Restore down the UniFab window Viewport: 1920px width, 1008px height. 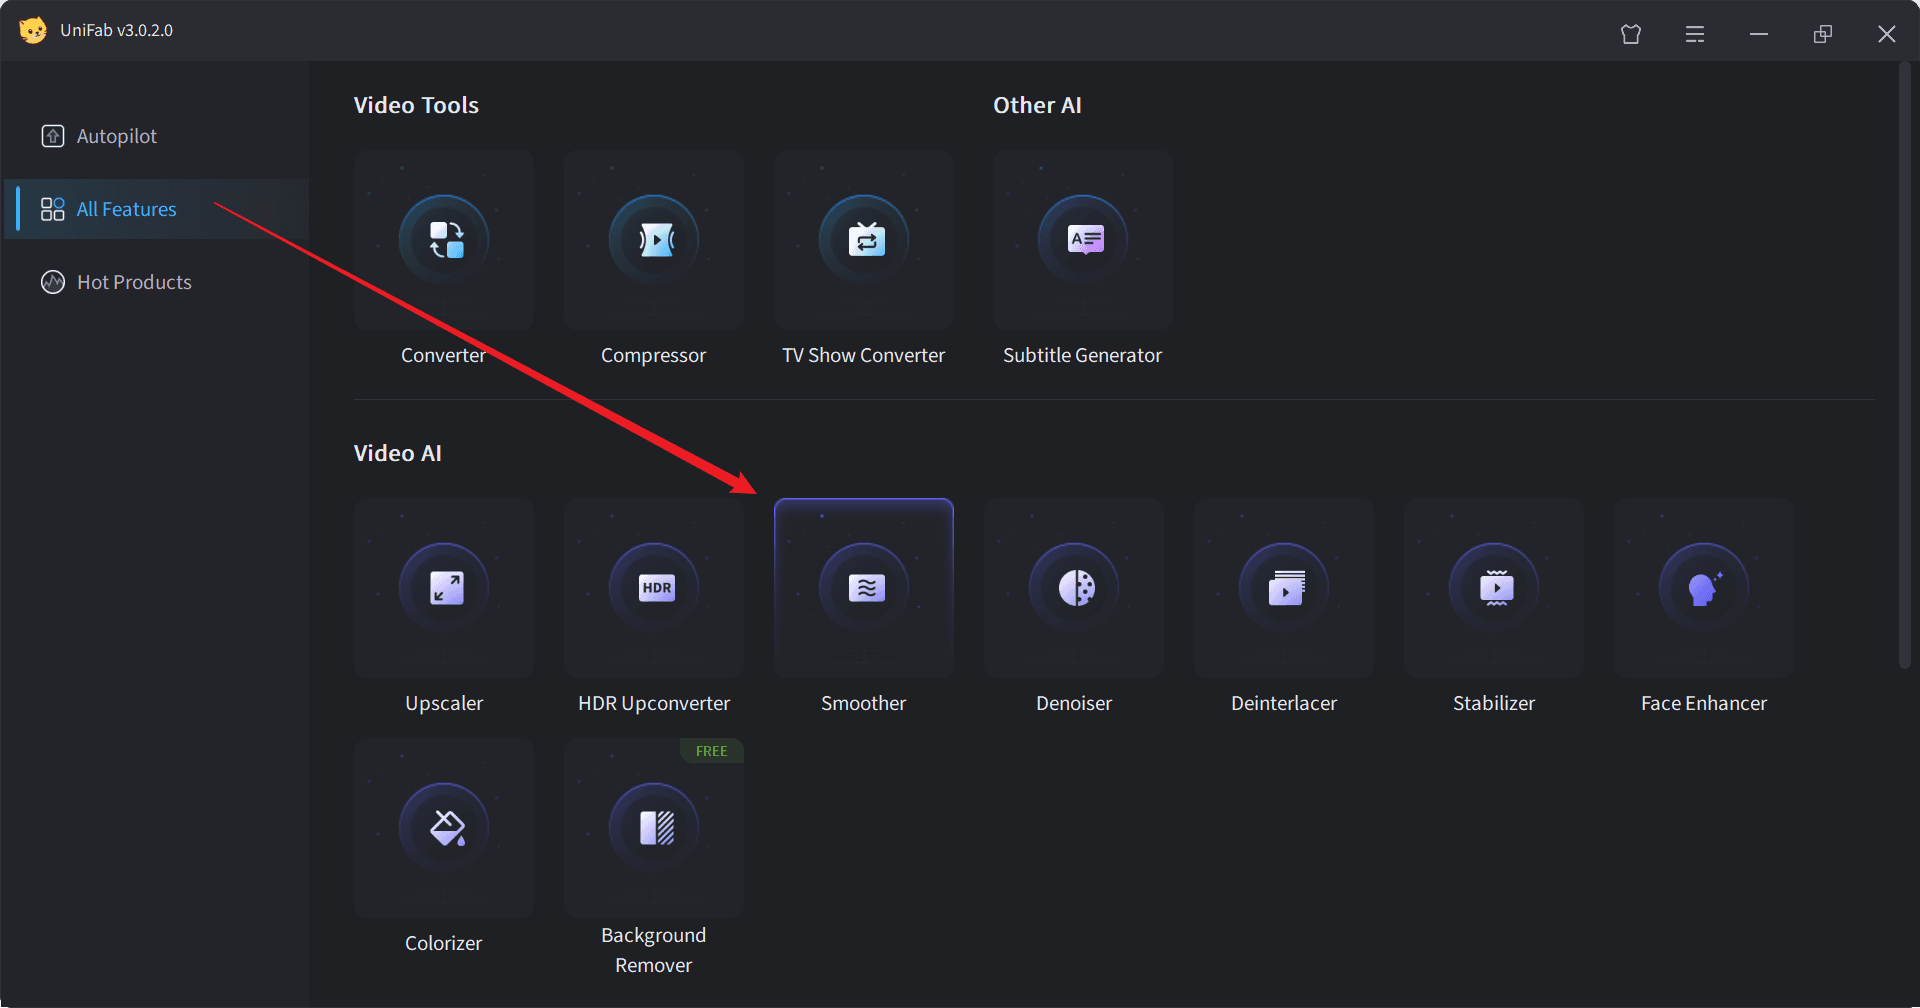tap(1823, 34)
